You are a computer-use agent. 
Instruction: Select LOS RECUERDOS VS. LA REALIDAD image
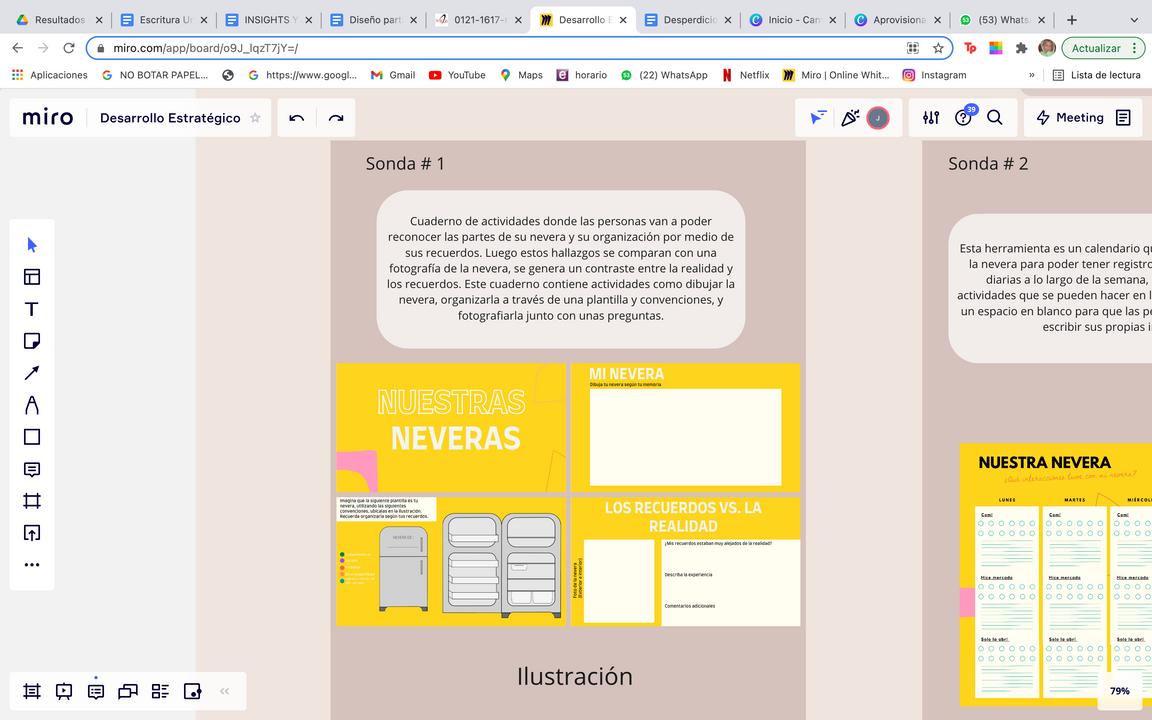point(685,562)
